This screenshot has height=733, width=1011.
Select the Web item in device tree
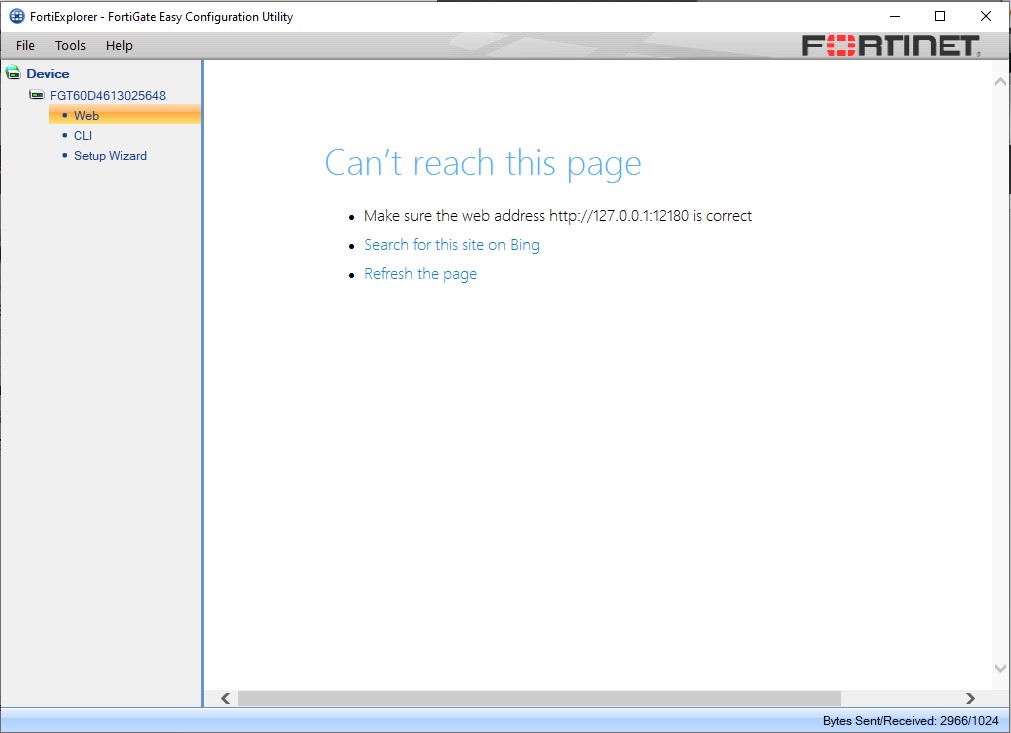(x=124, y=115)
